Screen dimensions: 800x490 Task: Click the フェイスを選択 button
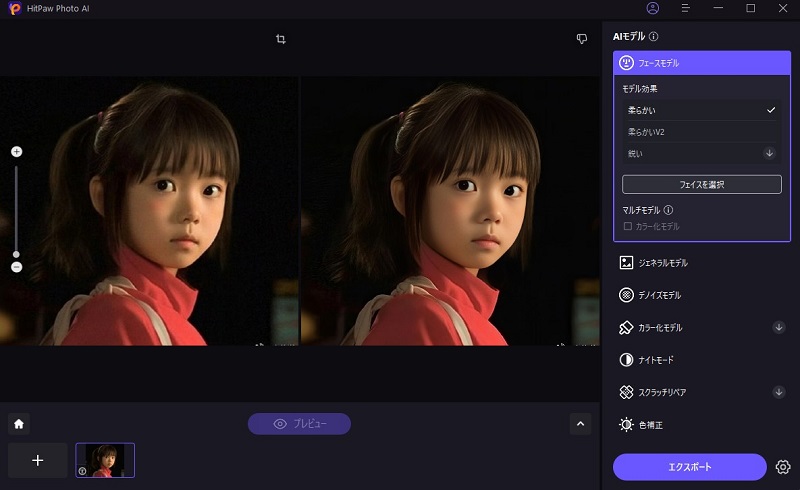point(702,184)
